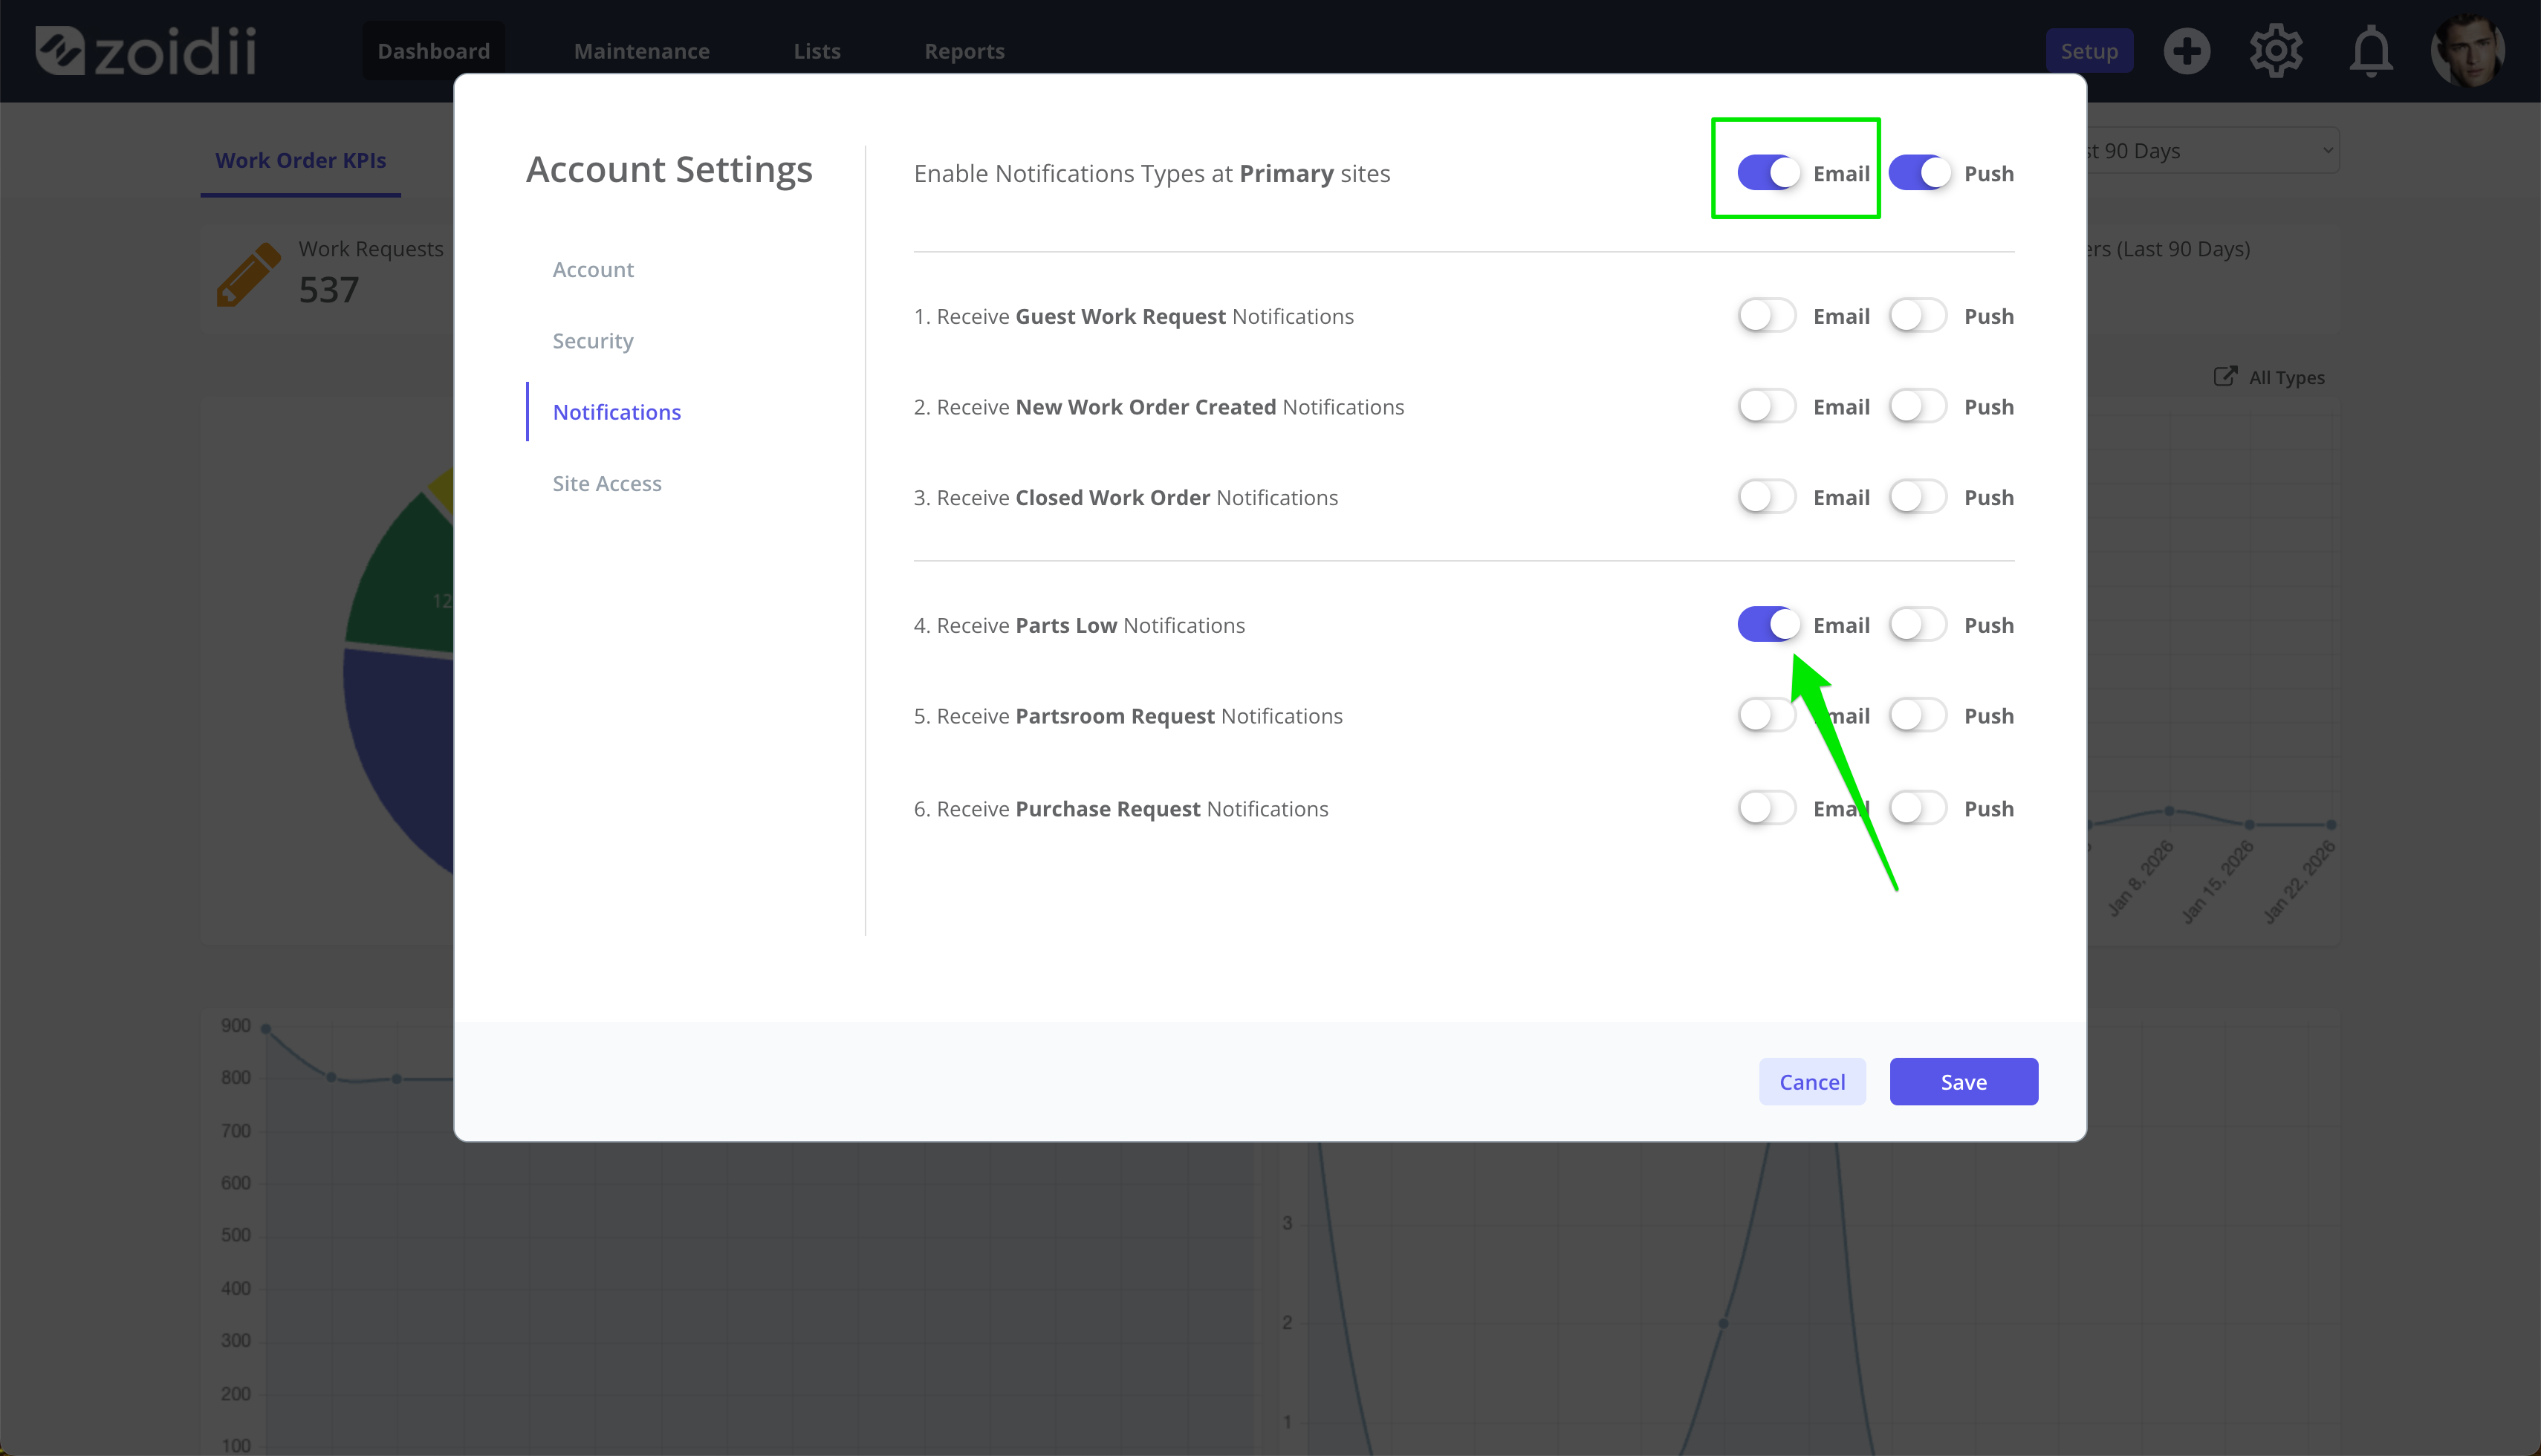Enable Push for Partsroom Request notifications

1918,716
